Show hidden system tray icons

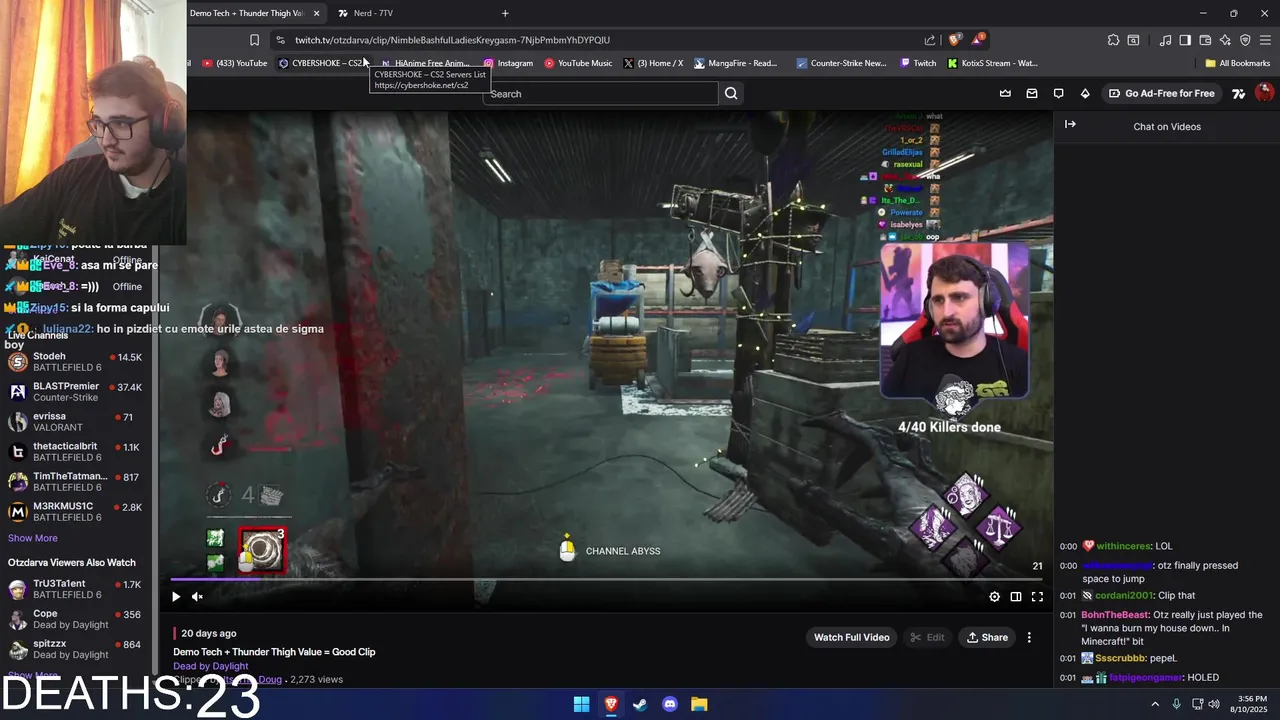tap(1155, 704)
